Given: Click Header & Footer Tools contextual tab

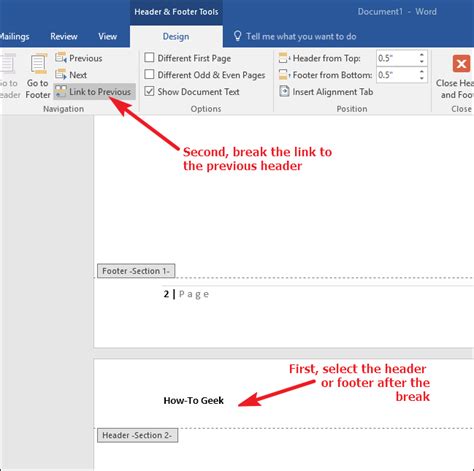Looking at the screenshot, I should (176, 12).
